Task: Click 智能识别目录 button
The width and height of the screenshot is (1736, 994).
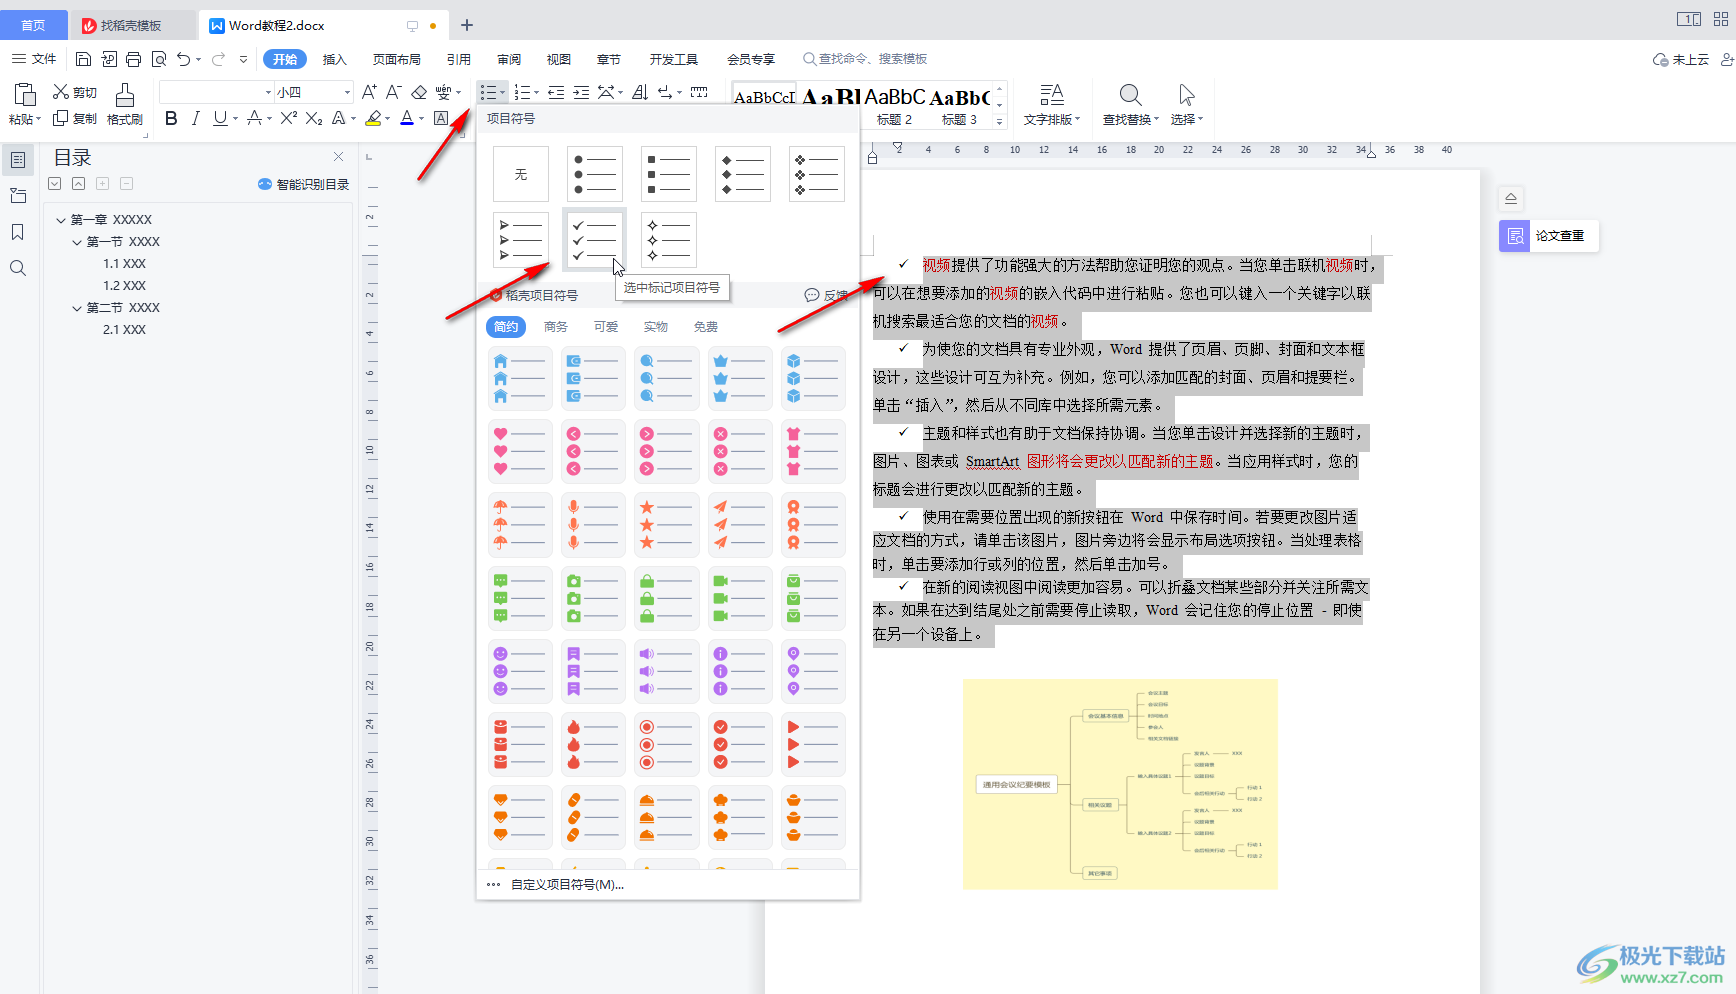Action: coord(304,184)
